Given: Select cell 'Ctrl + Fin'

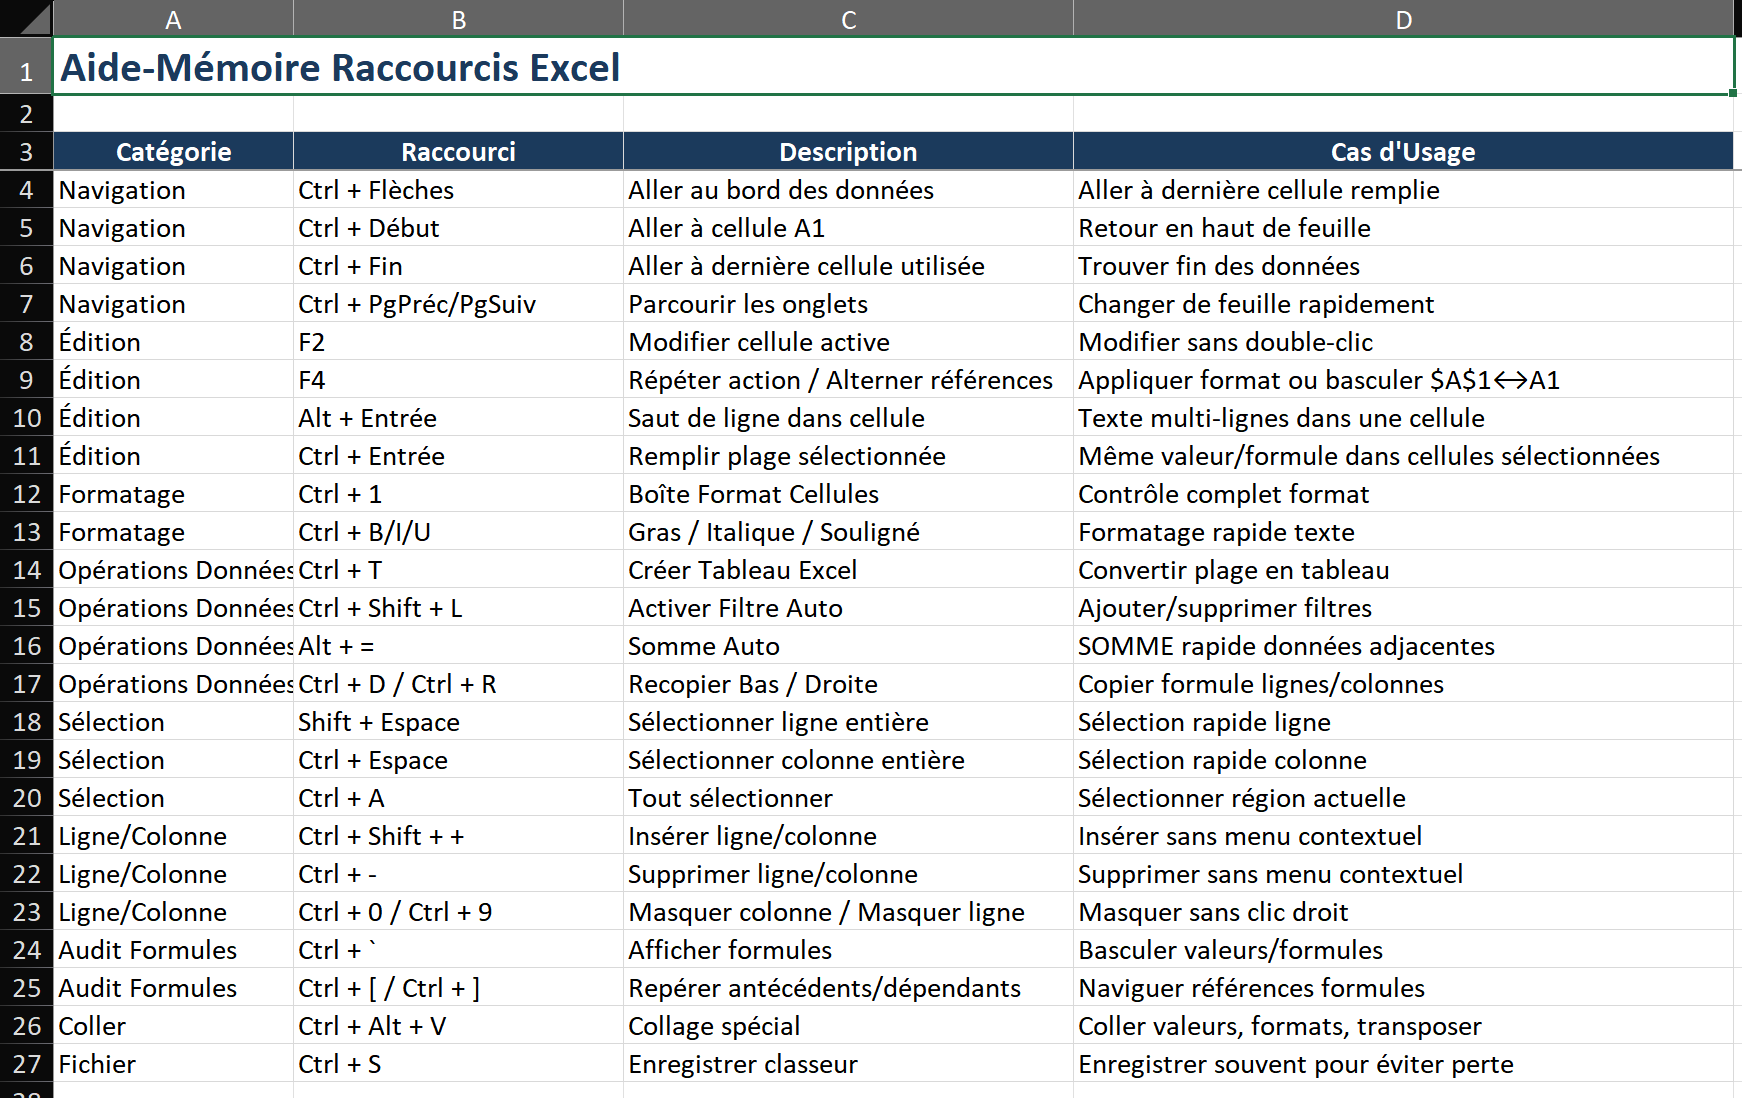Looking at the screenshot, I should coord(458,266).
